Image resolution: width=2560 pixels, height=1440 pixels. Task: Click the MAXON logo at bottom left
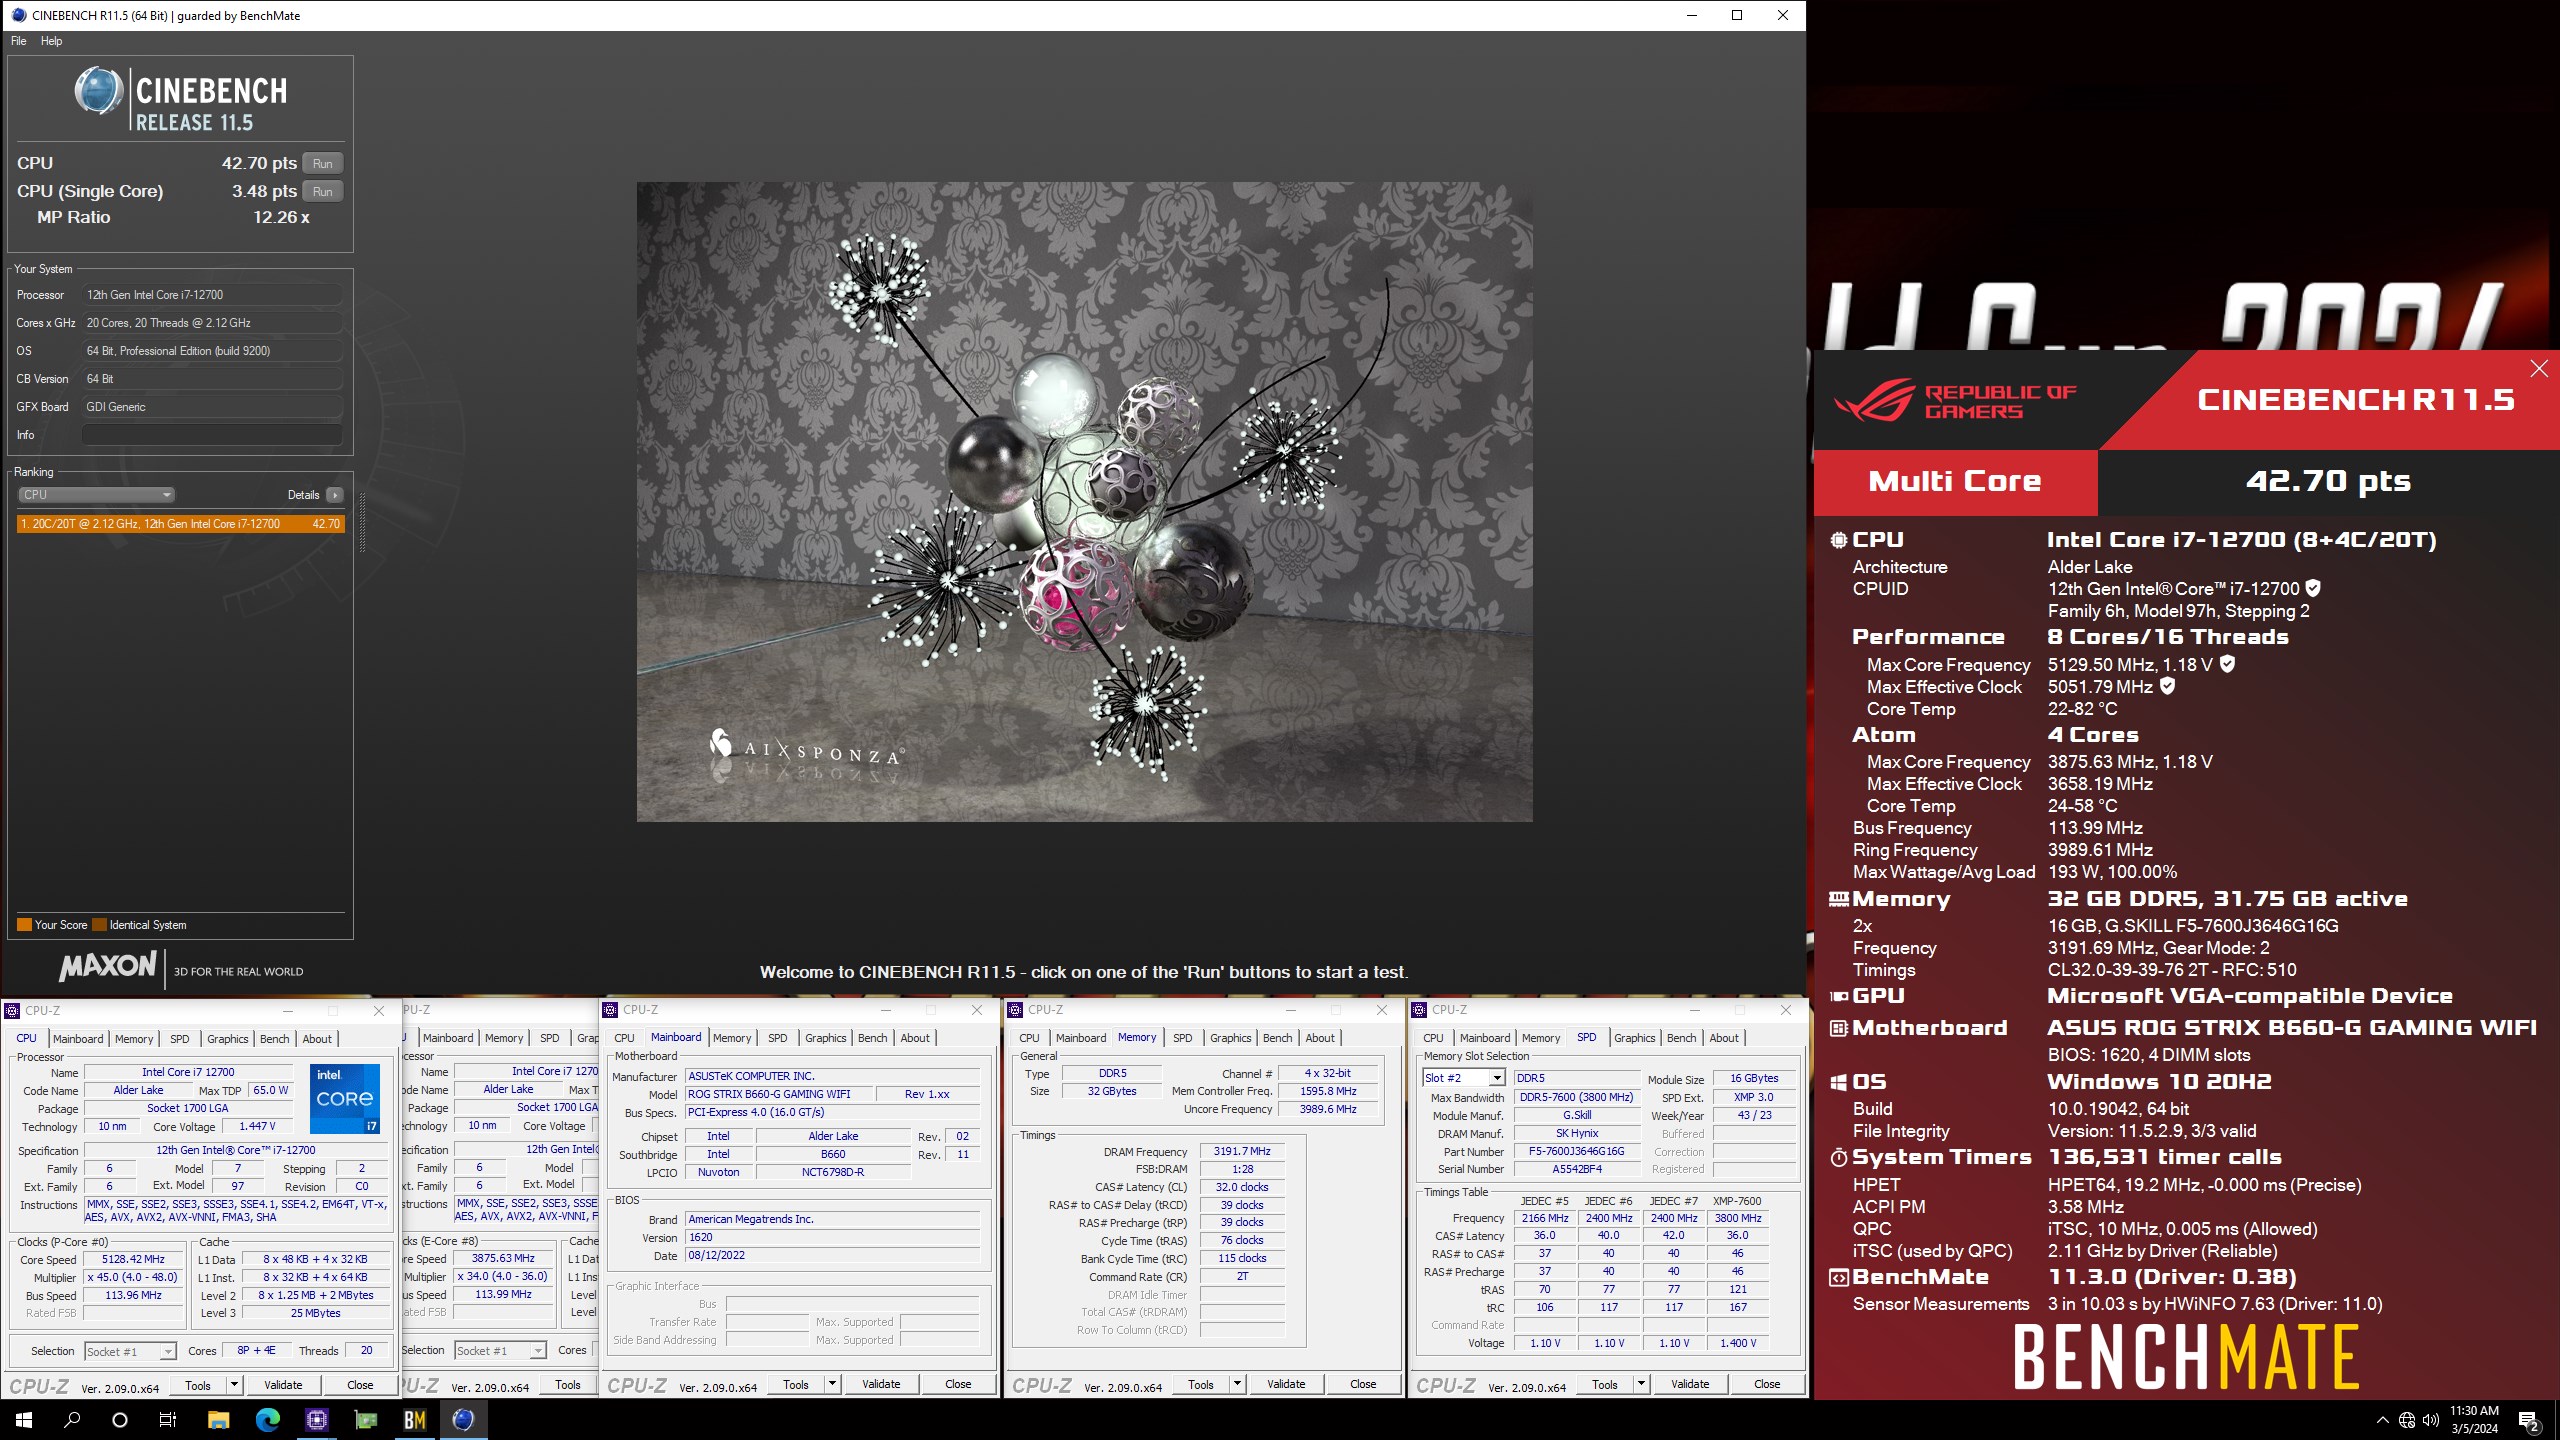(x=108, y=967)
